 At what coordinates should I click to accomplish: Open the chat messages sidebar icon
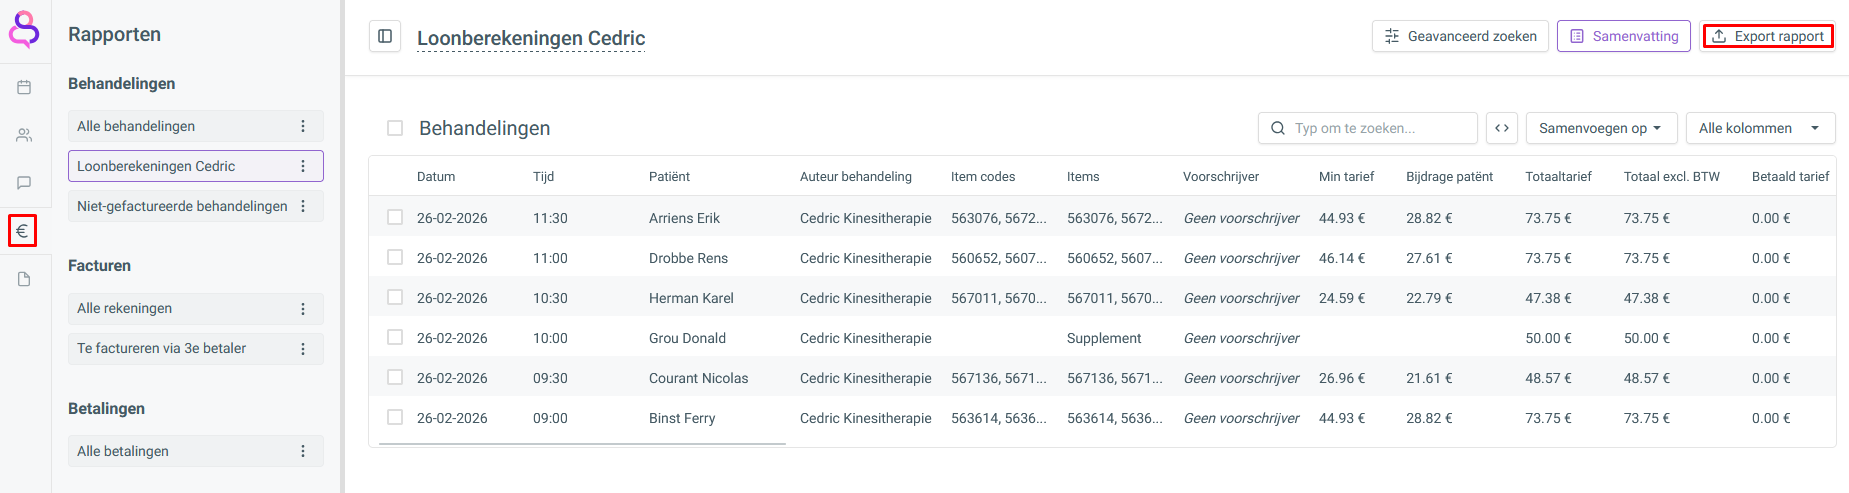(x=24, y=183)
